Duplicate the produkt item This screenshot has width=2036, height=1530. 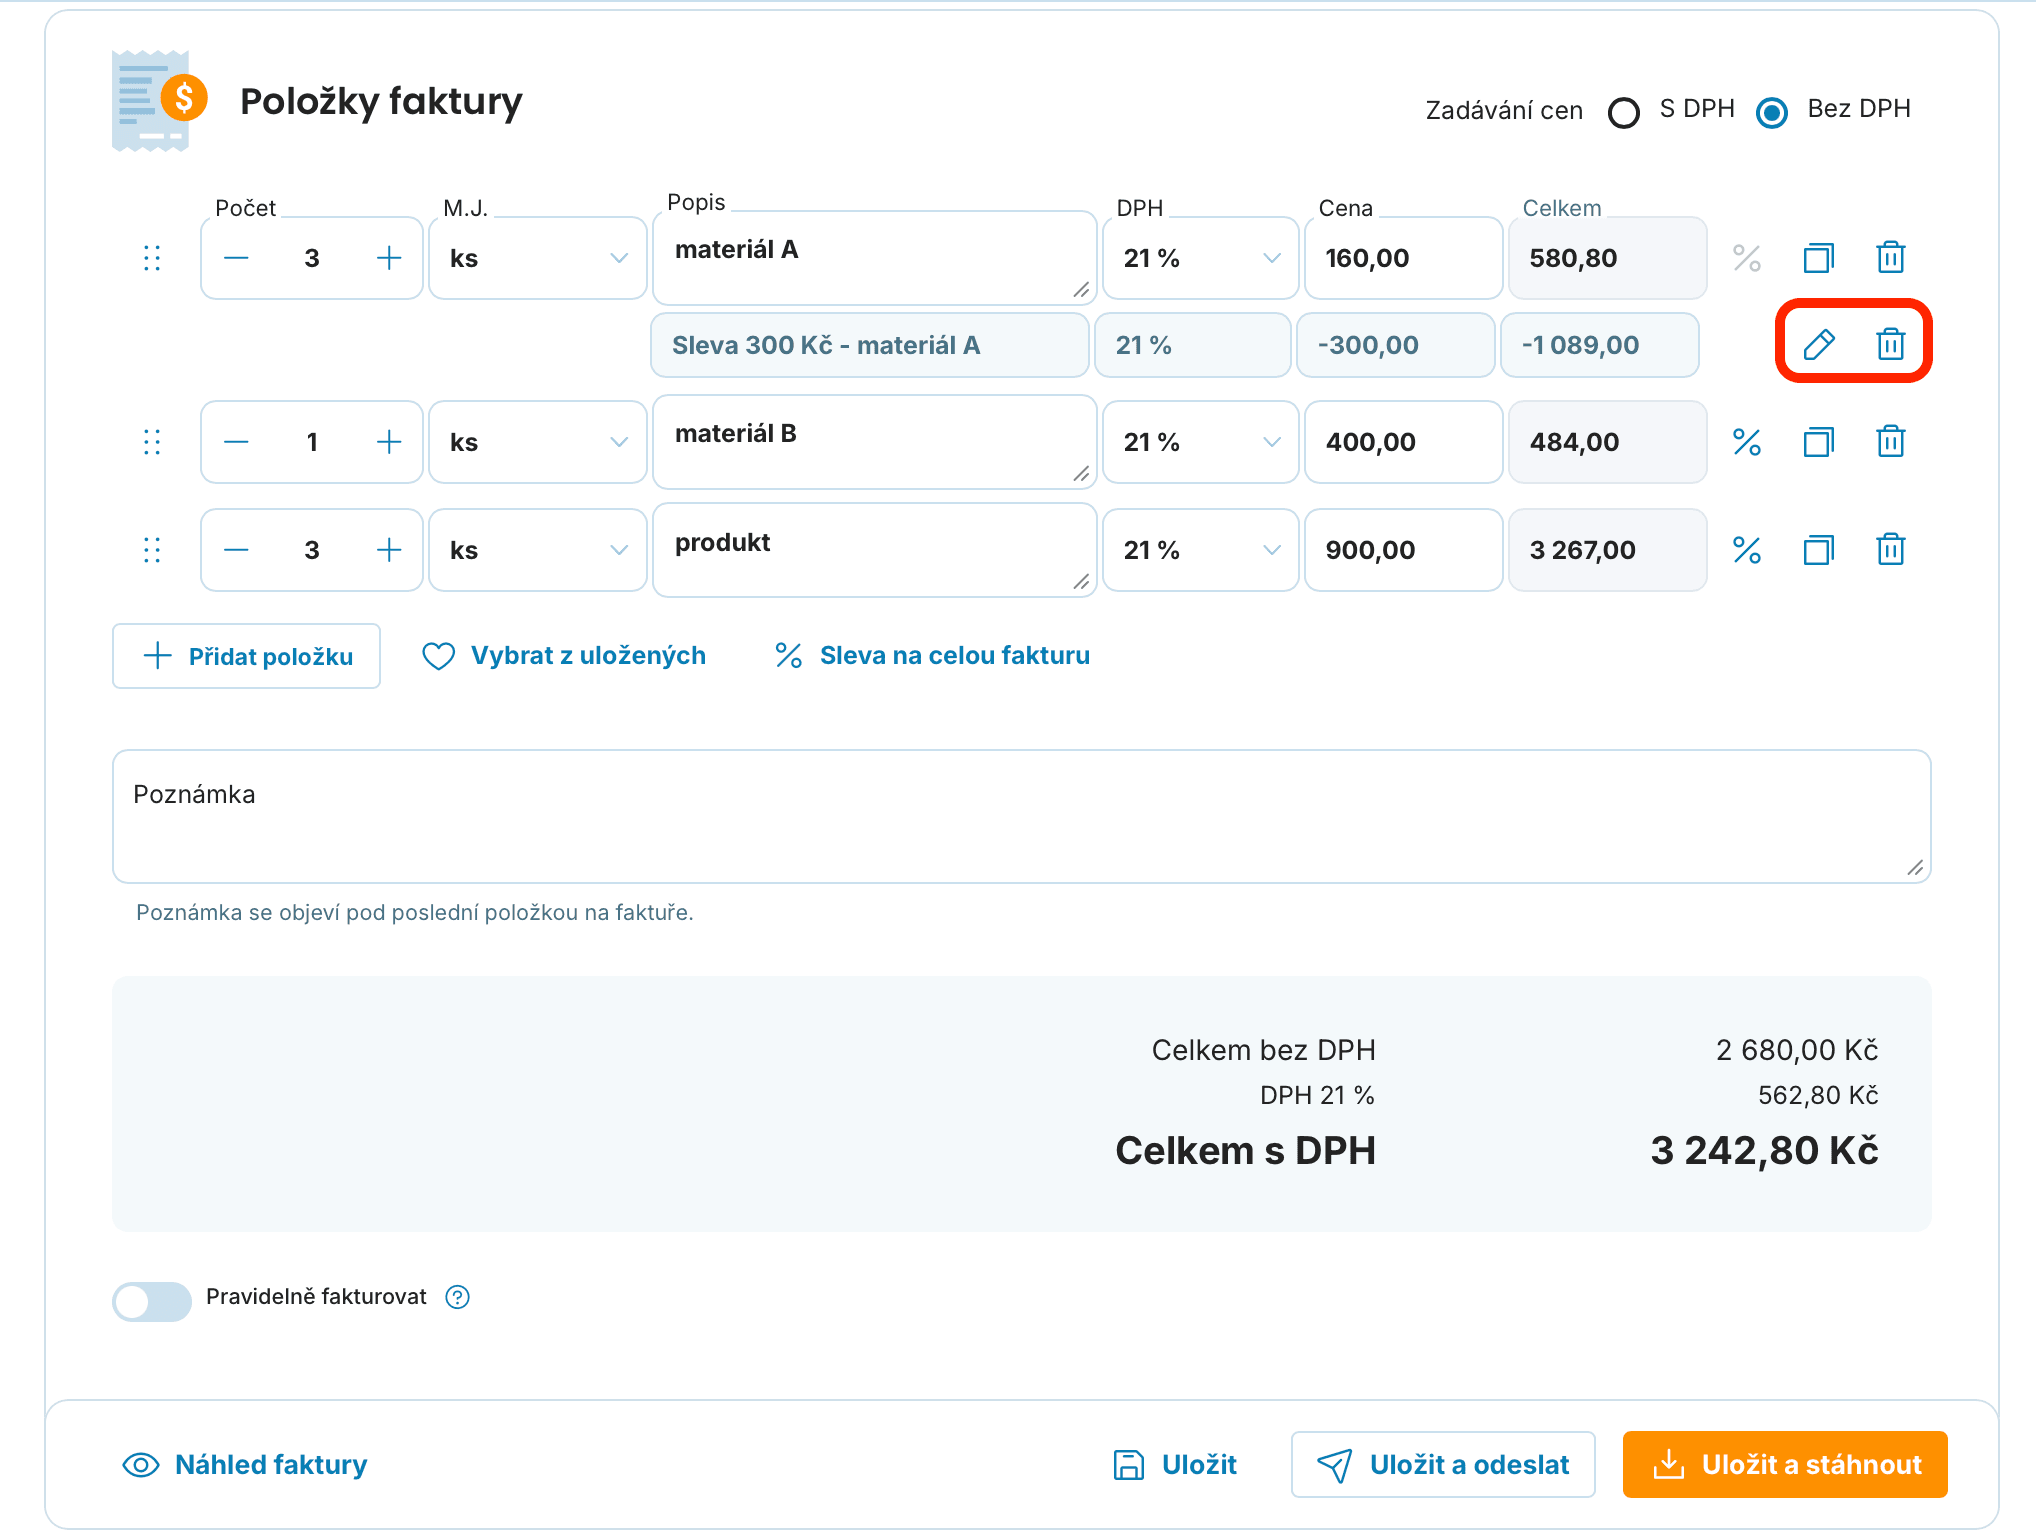[1819, 550]
